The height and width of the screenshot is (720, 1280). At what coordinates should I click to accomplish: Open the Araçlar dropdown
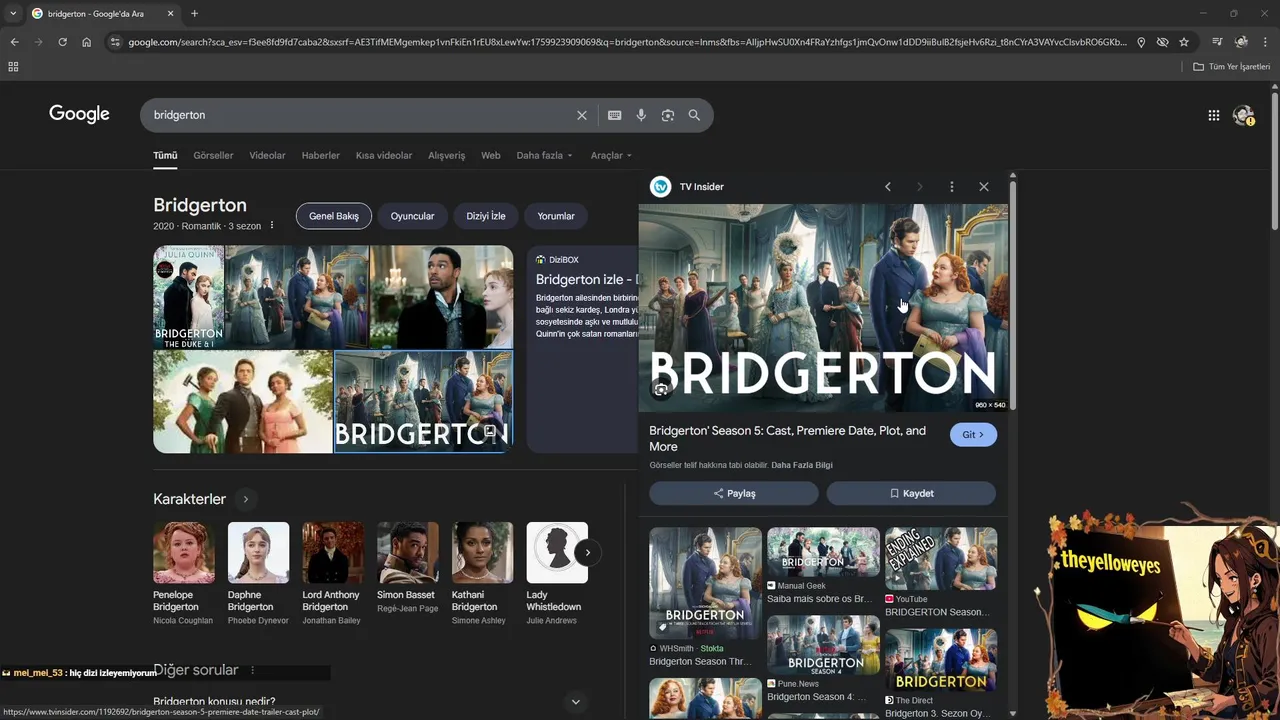click(x=611, y=155)
